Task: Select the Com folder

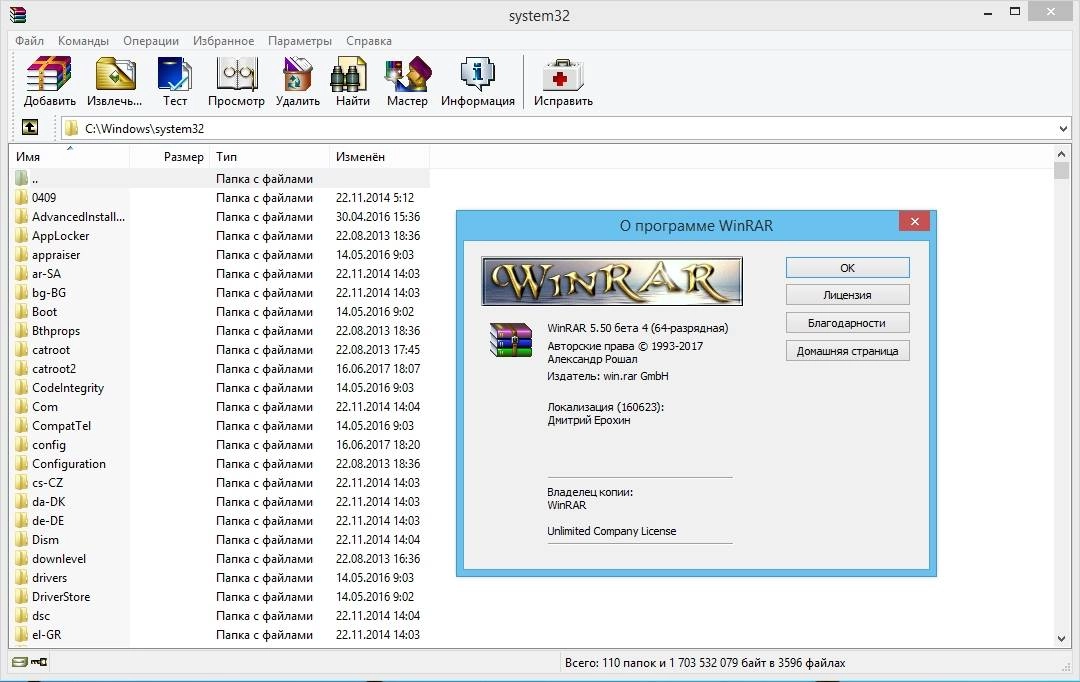Action: tap(45, 406)
